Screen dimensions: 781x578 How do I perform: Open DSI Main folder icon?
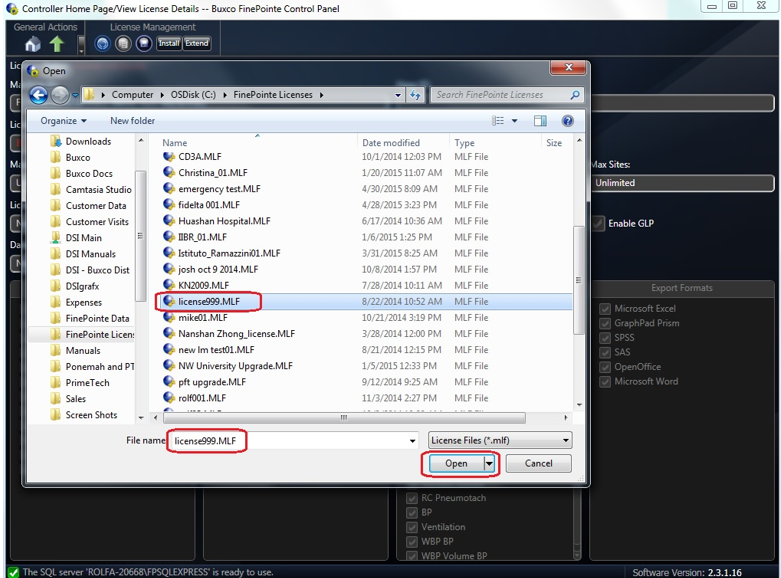56,238
